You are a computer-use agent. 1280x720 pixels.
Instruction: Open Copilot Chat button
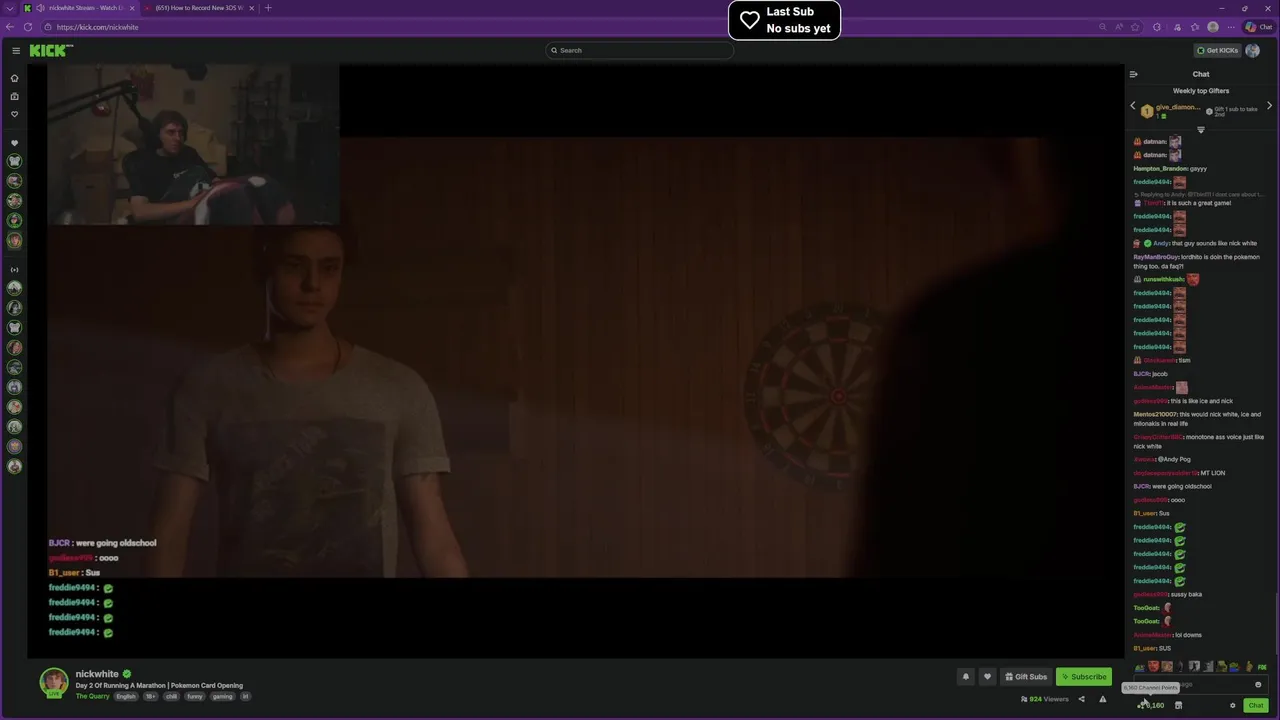1258,27
